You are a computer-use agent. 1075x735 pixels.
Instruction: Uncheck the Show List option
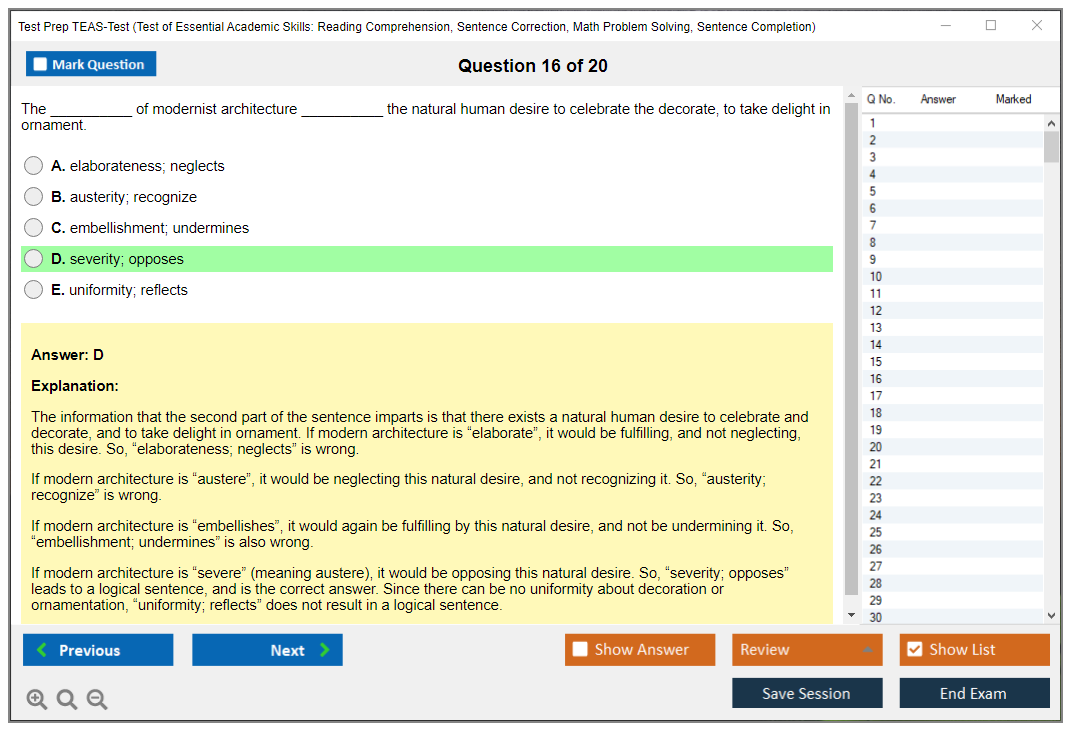[x=914, y=650]
